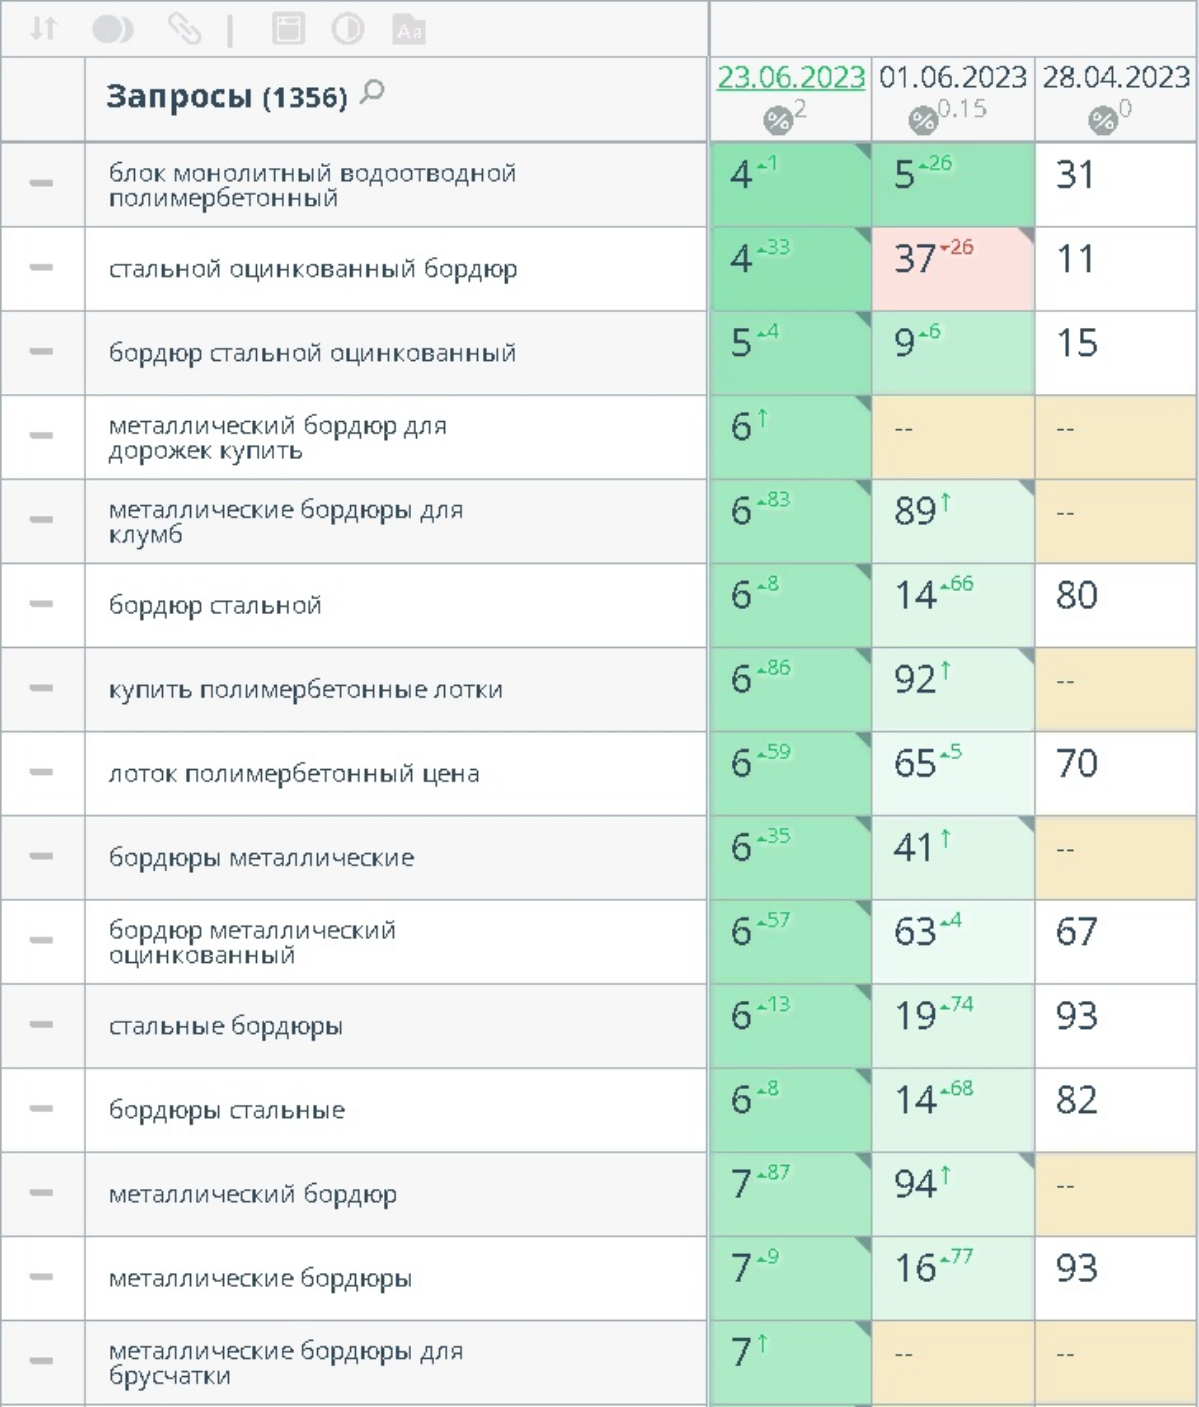Toggle dash marker for 'бордюр стальной' row

[x=41, y=604]
